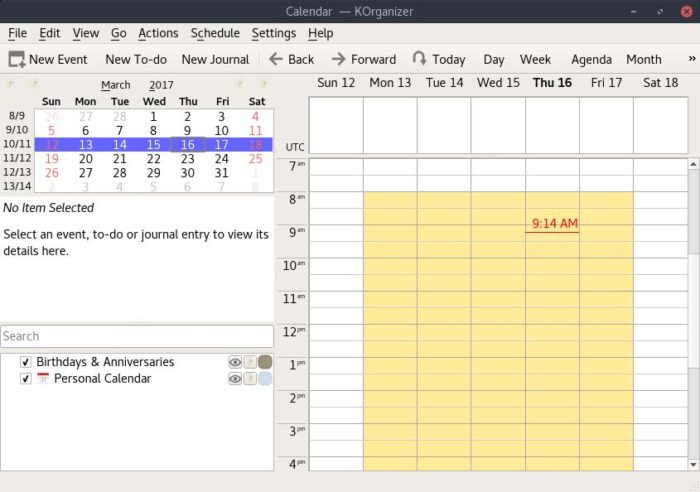Image resolution: width=700 pixels, height=492 pixels.
Task: Click the agenda scrollbar up arrow
Action: click(x=693, y=164)
